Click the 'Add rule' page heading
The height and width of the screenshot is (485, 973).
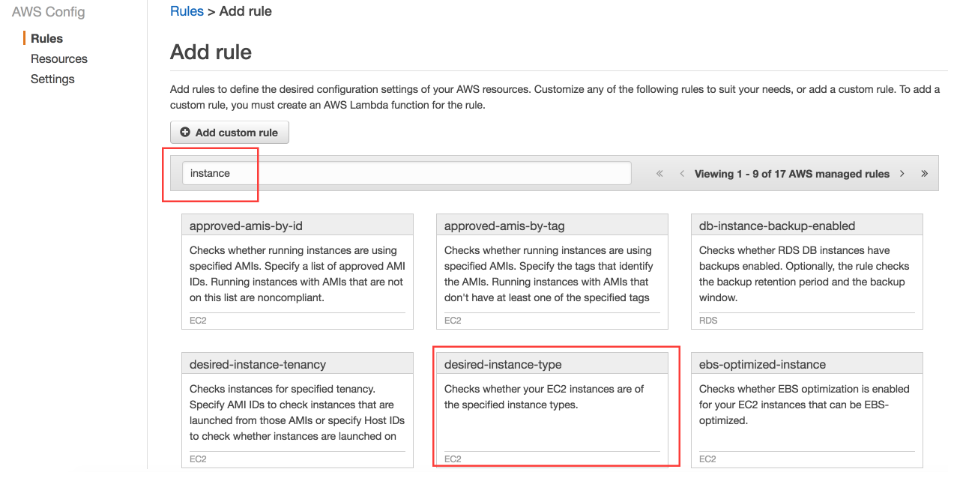[211, 52]
